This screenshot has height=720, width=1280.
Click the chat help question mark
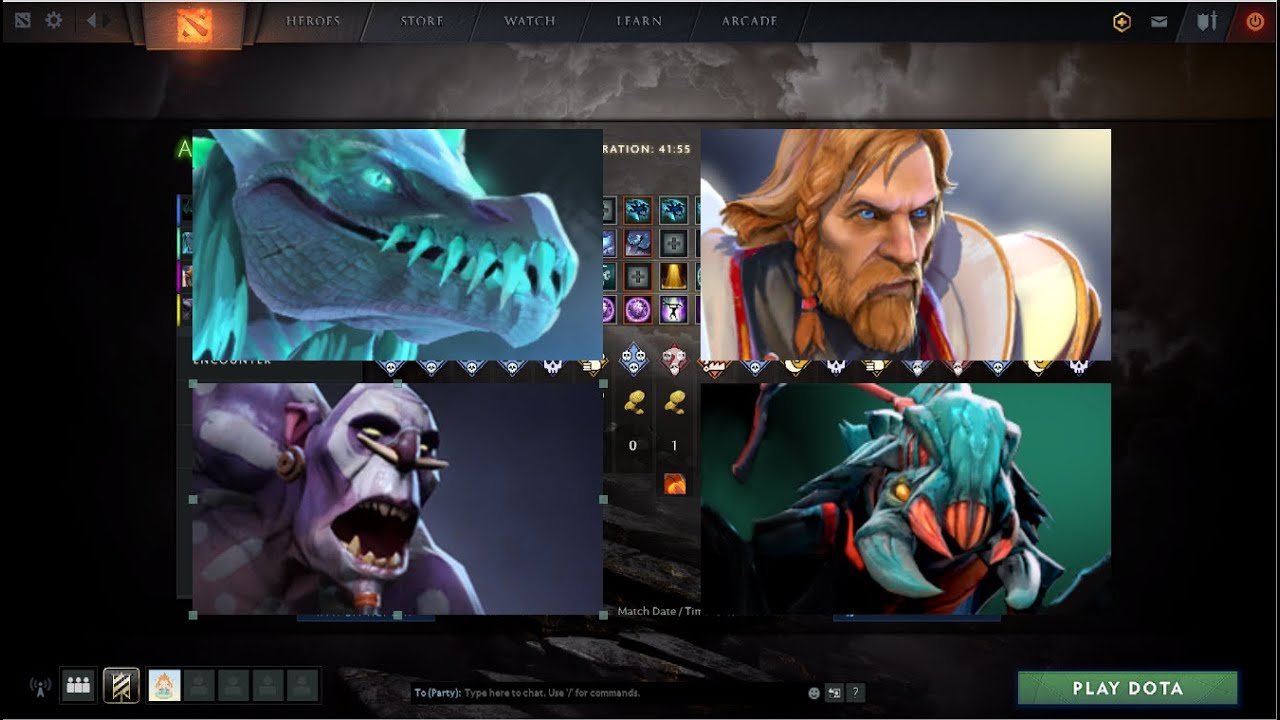pos(856,692)
